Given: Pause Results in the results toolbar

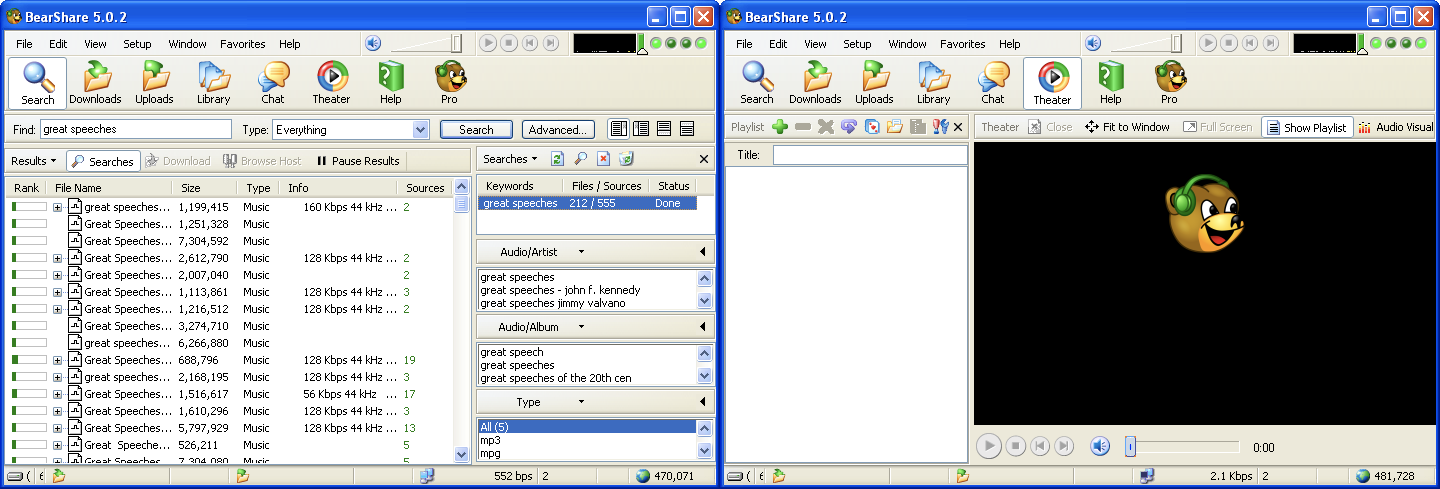Looking at the screenshot, I should pos(358,161).
